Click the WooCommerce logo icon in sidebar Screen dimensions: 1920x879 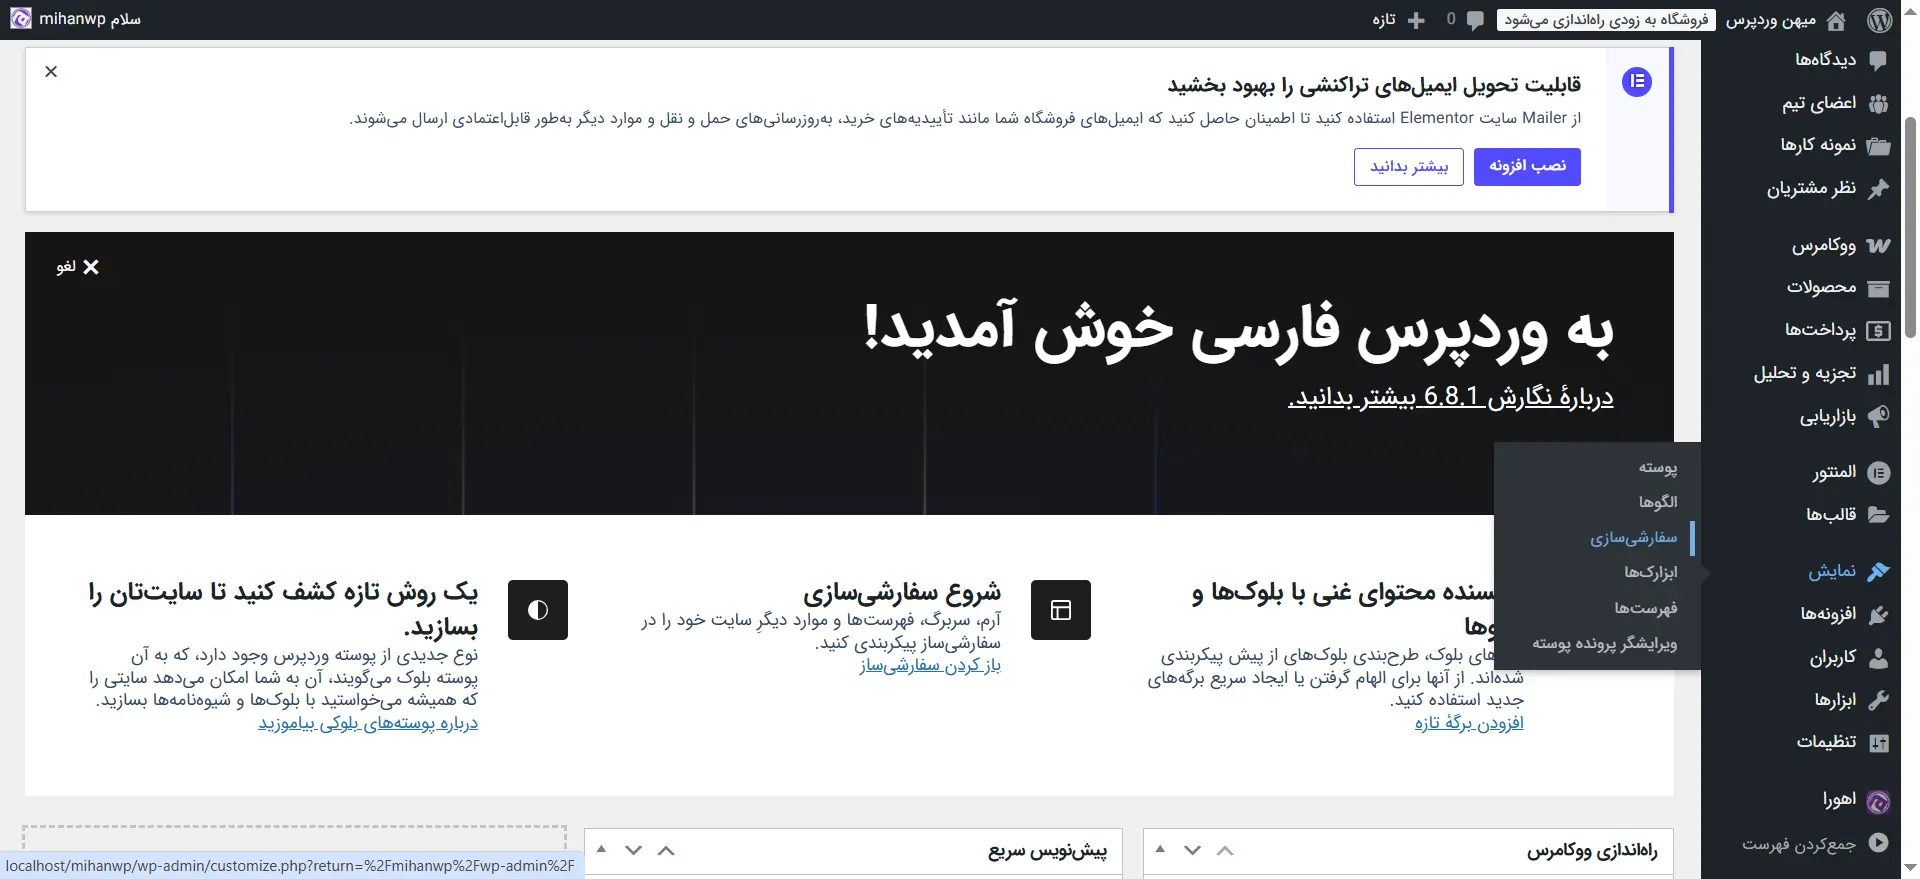1878,245
